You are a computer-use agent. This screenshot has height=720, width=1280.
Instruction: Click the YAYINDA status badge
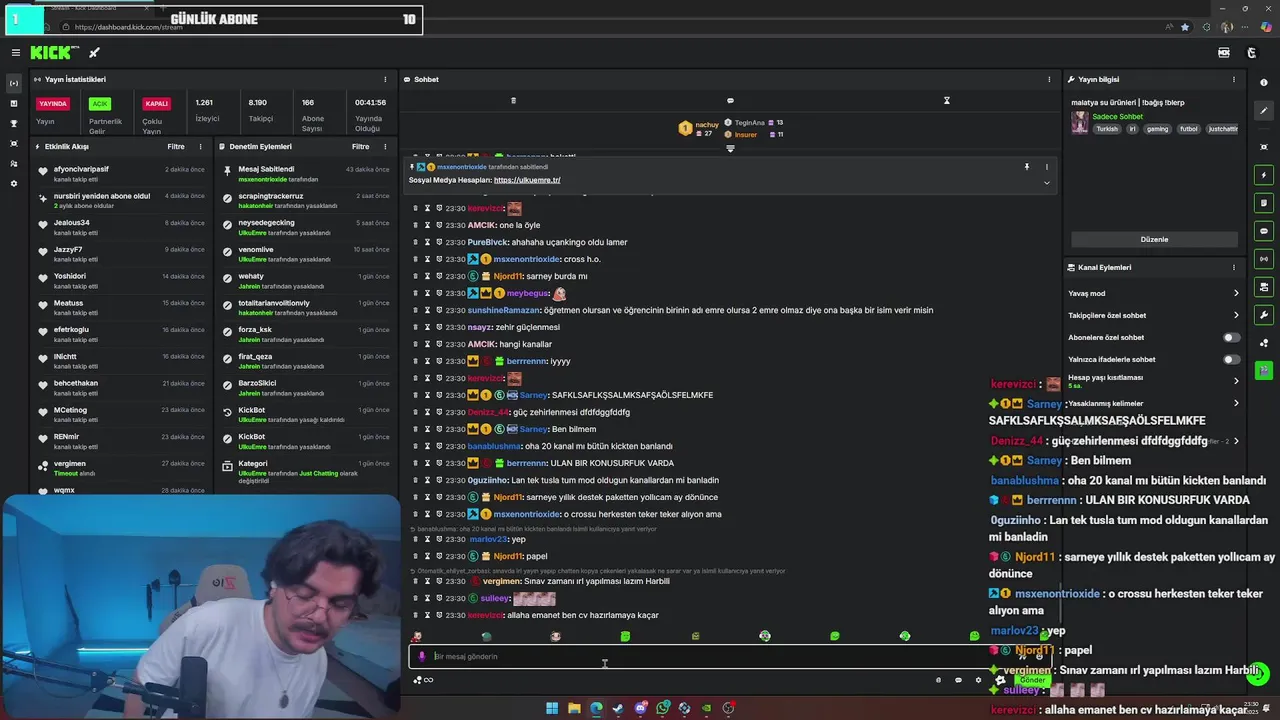point(53,104)
